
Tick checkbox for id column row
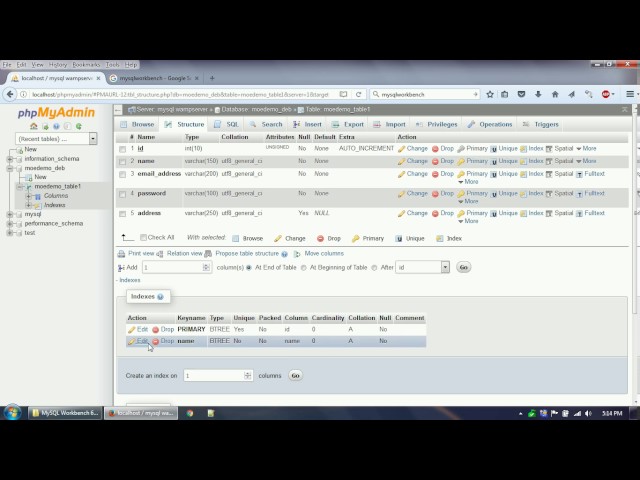122,149
